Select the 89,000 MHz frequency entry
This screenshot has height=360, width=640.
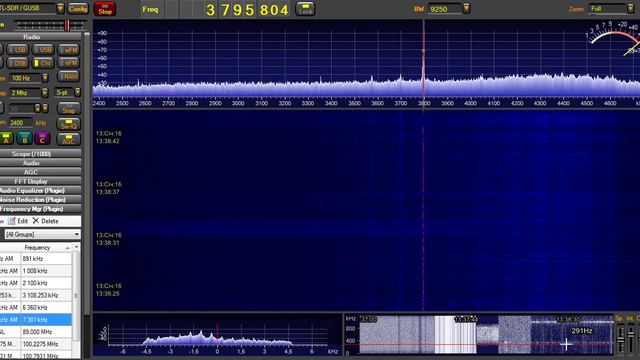click(36, 332)
